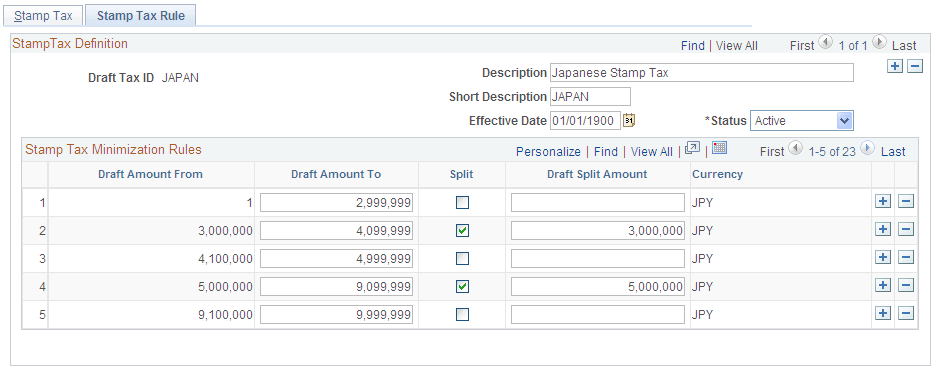This screenshot has width=938, height=372.
Task: Switch to the Stamp Tax tab
Action: 43,16
